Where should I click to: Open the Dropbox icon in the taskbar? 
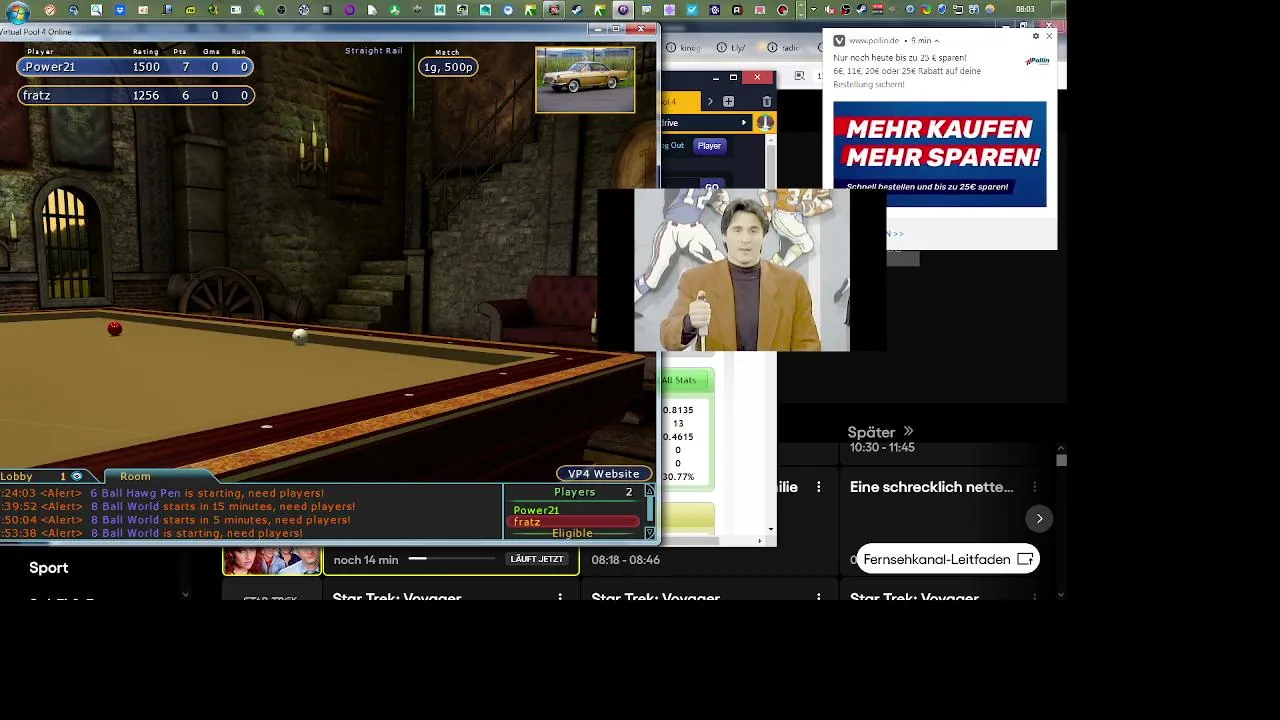[120, 10]
